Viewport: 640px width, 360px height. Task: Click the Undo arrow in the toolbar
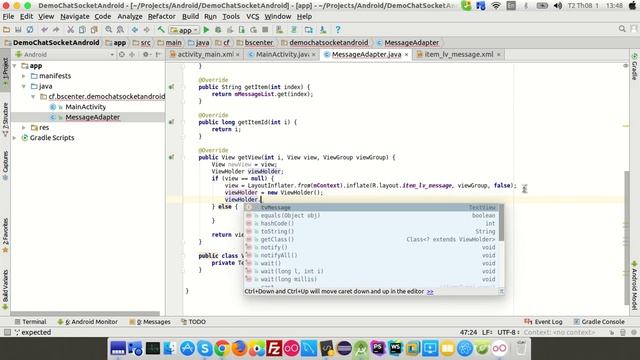[44, 30]
